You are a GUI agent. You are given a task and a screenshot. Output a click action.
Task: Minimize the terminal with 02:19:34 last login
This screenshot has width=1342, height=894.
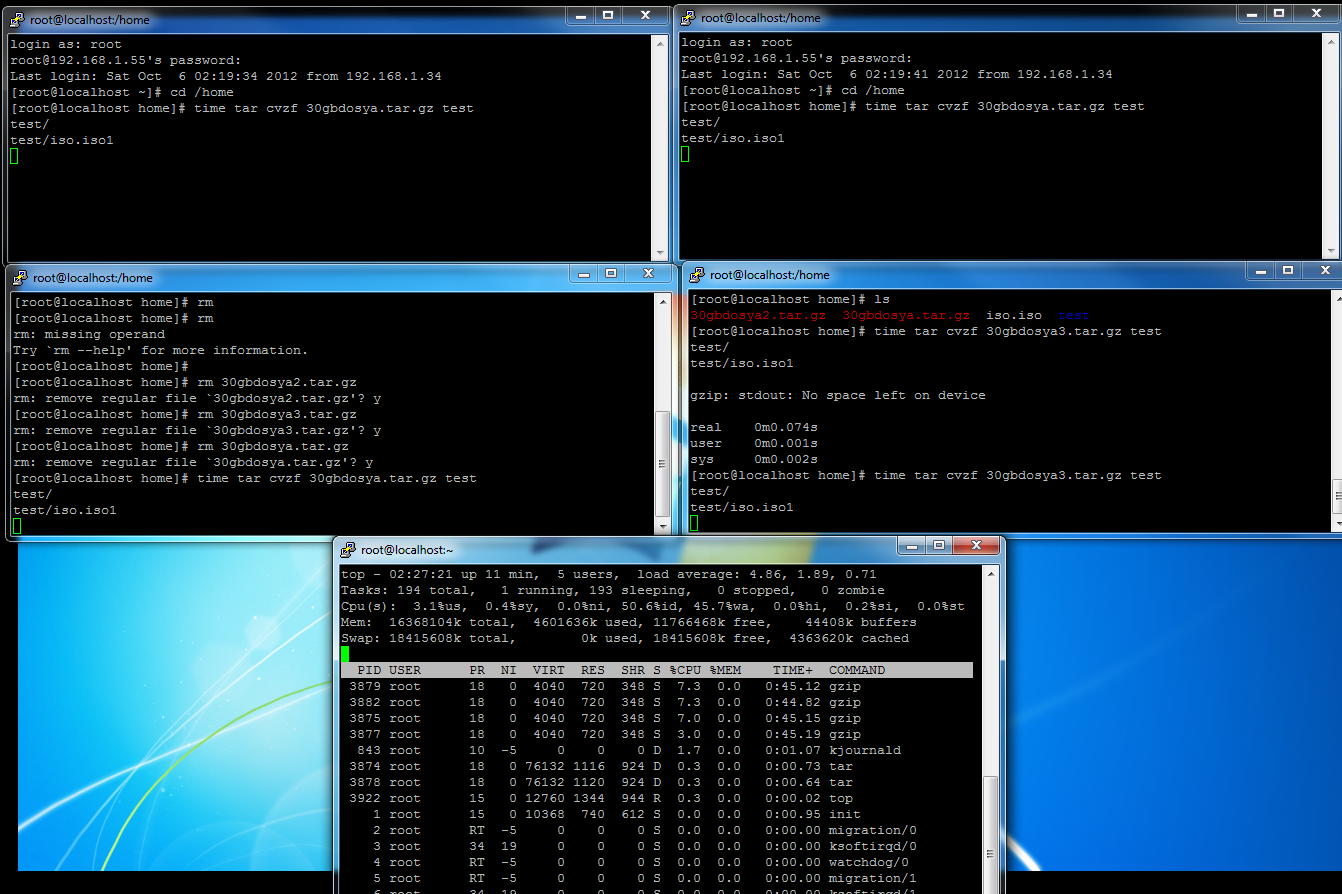pos(581,15)
